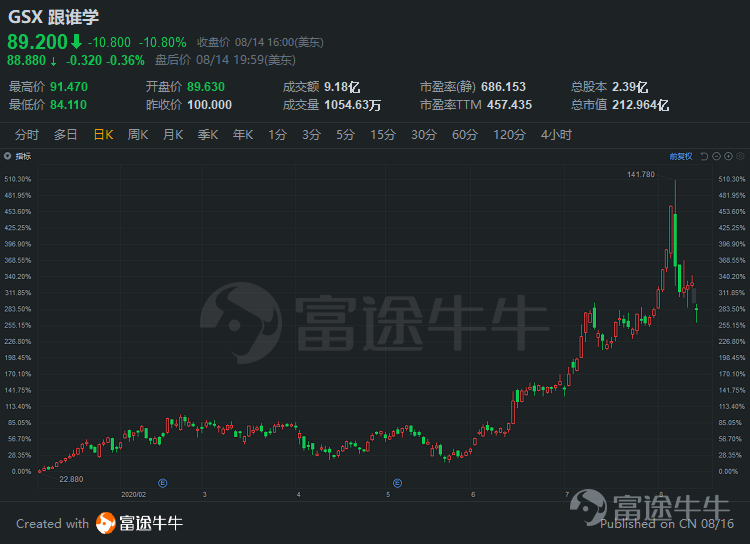
Task: Zoom out chart with minus circle icon
Action: [x=716, y=156]
